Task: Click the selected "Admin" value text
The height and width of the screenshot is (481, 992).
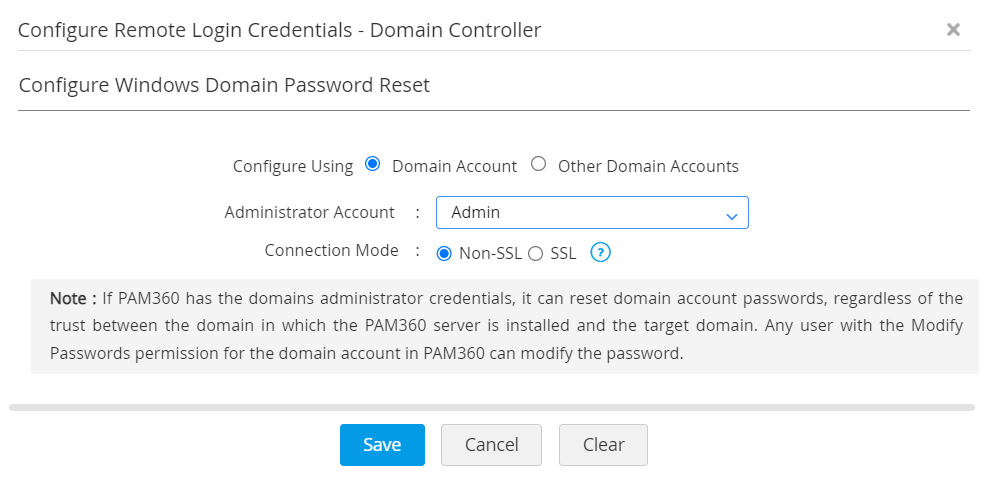Action: coord(476,213)
